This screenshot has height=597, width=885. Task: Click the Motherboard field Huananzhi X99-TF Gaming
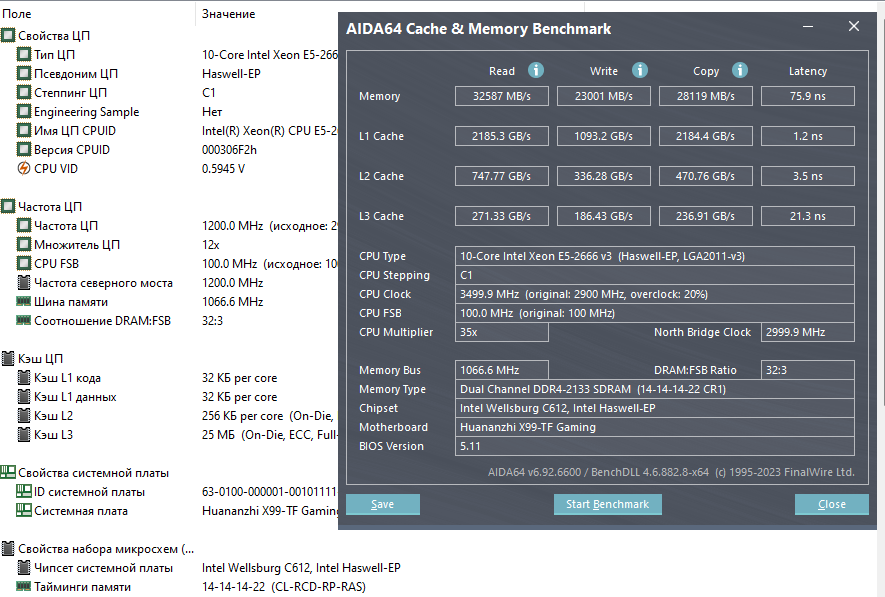click(655, 427)
